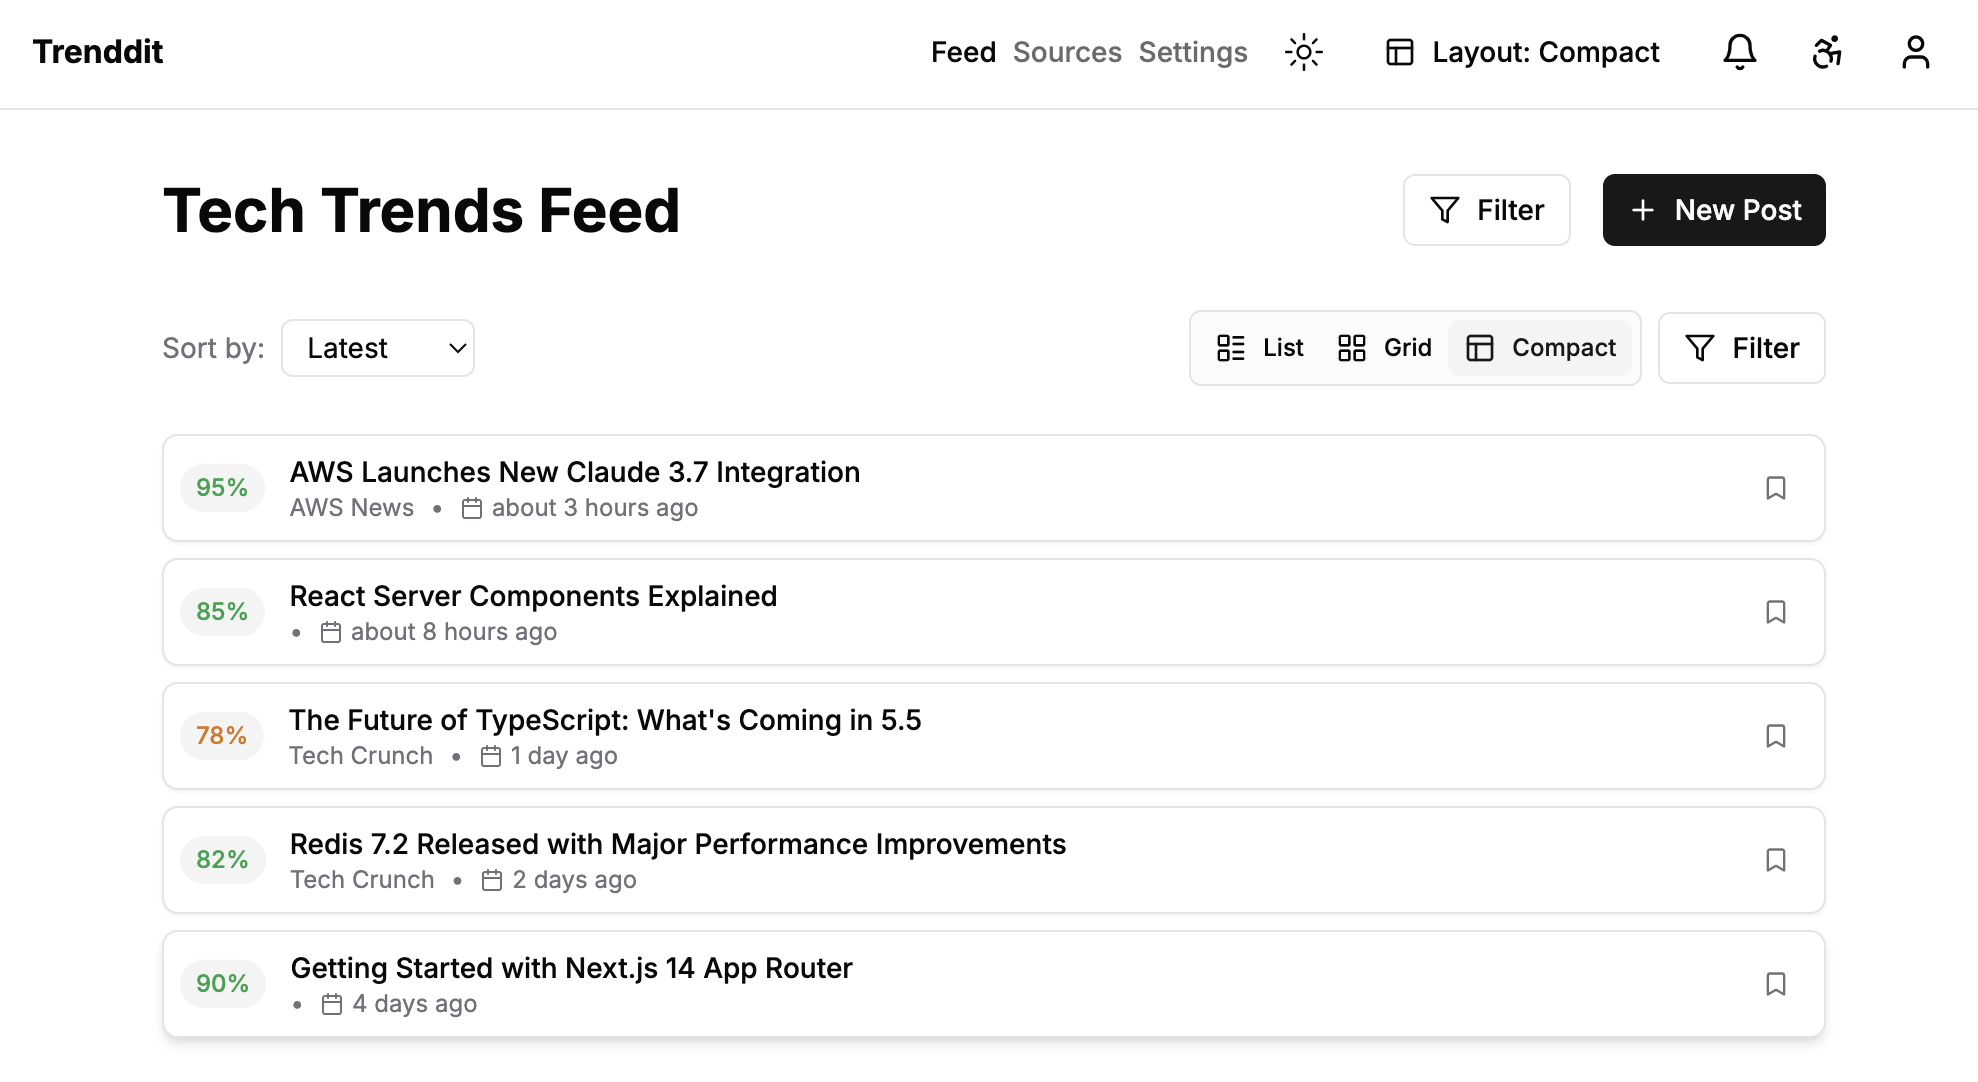Bookmark React Server Components Explained post
1978x1082 pixels.
tap(1775, 612)
